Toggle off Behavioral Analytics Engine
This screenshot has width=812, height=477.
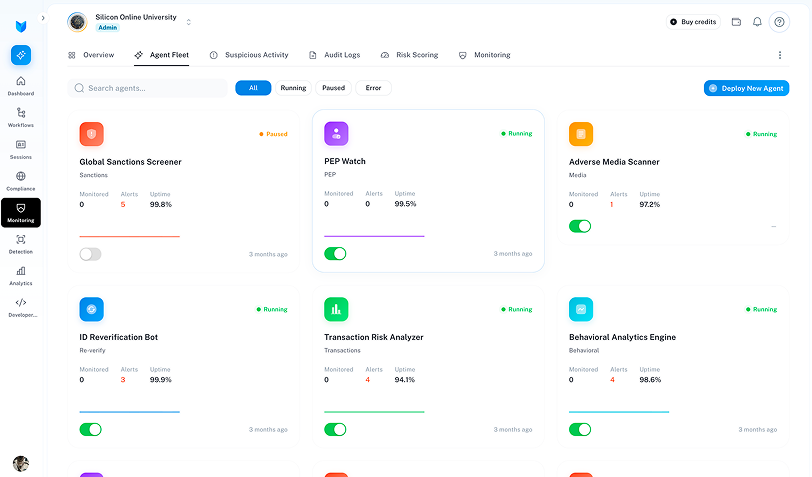click(x=580, y=429)
